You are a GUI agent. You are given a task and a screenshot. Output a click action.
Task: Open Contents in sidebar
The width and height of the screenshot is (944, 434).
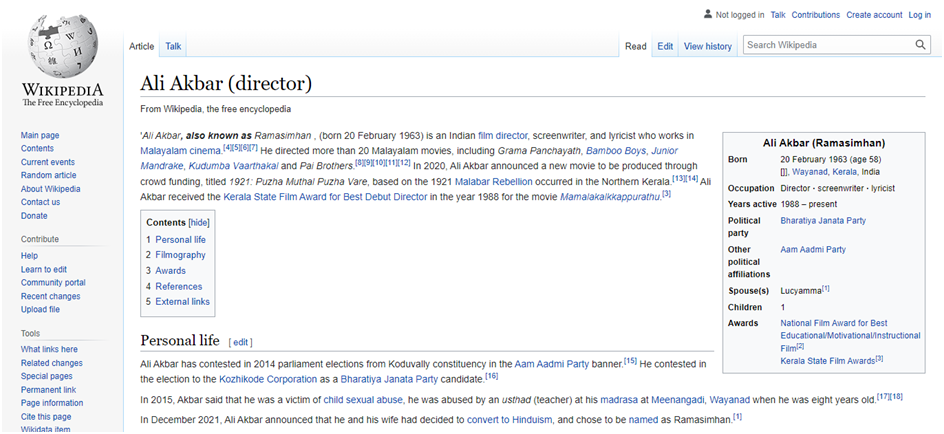37,148
